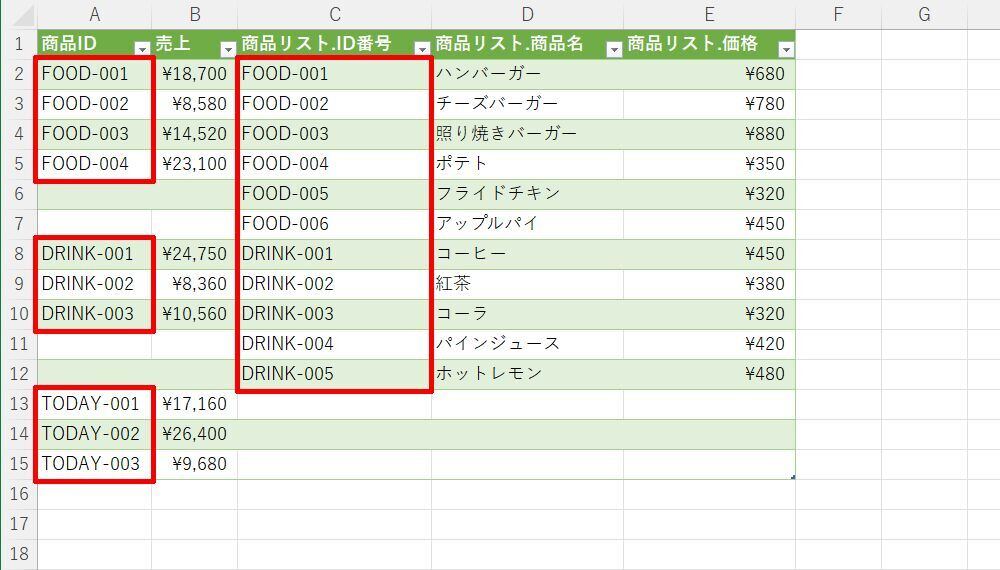Select column A header
The width and height of the screenshot is (1000, 570).
[x=94, y=14]
